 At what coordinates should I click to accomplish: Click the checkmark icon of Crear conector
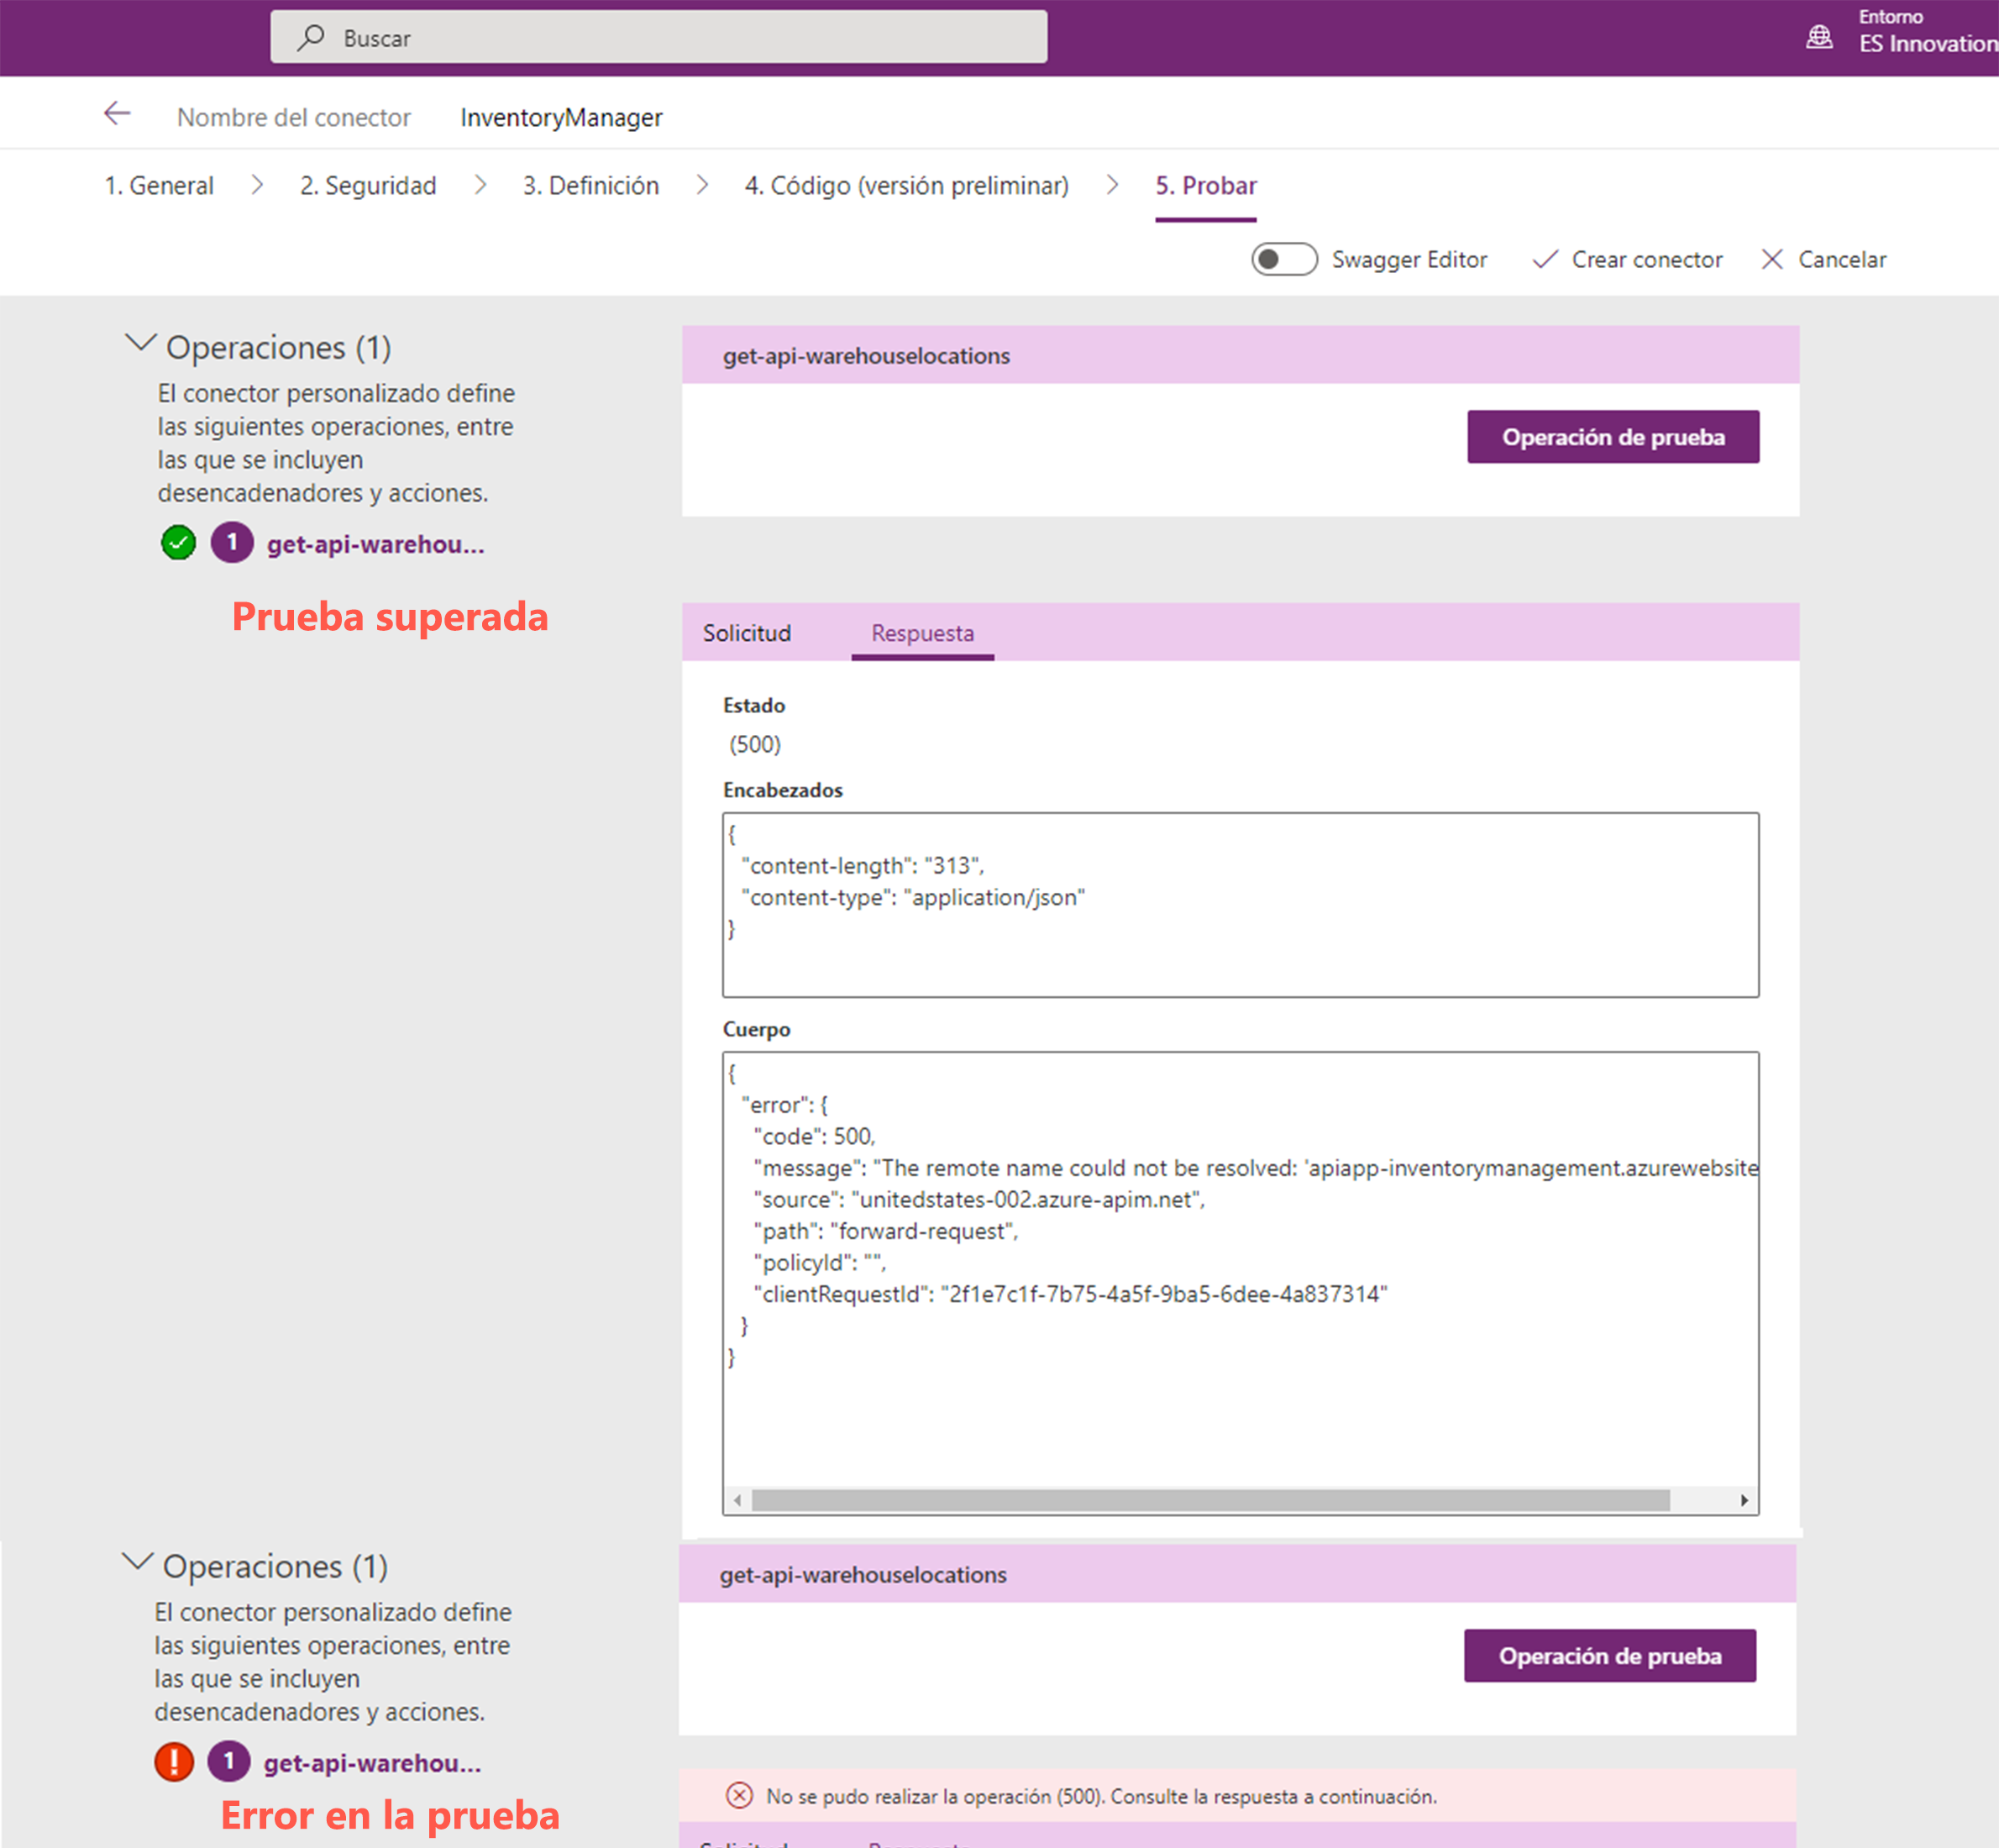click(x=1545, y=260)
